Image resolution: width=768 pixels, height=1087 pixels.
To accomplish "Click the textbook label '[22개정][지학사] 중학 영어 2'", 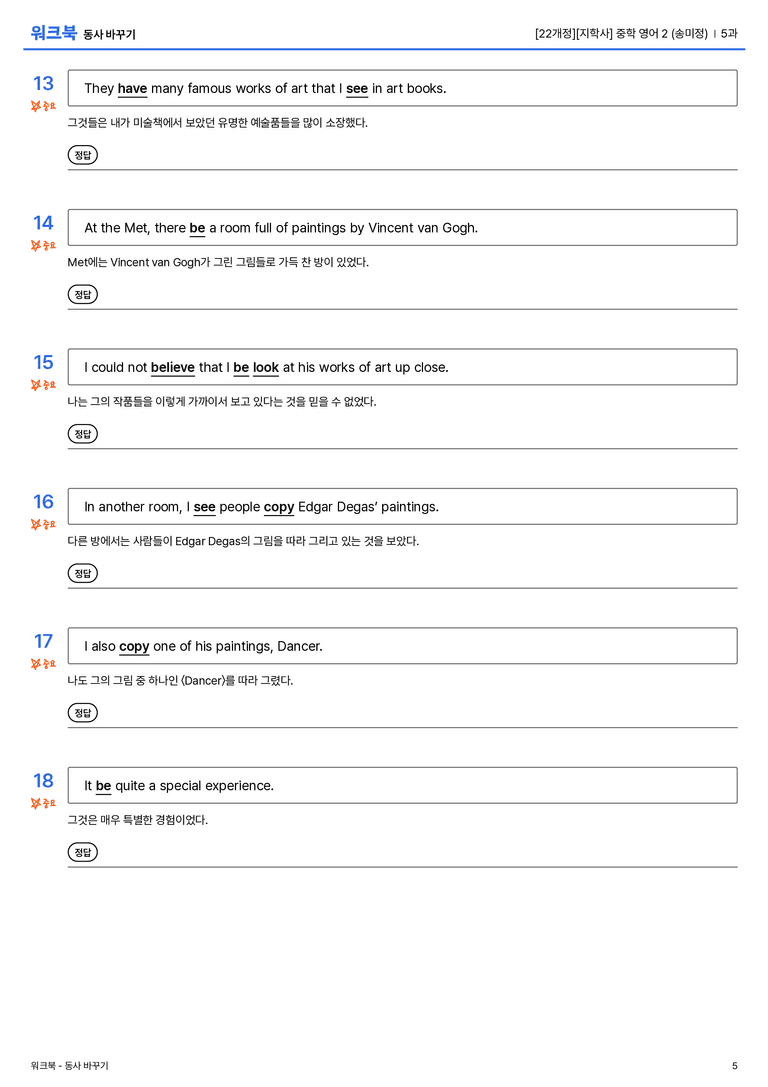I will 602,33.
